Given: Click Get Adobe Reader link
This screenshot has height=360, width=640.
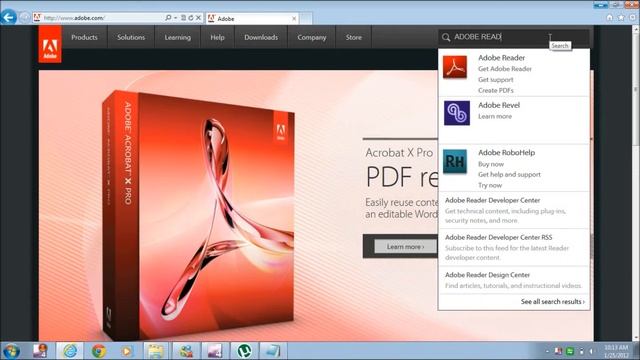Looking at the screenshot, I should coord(505,69).
